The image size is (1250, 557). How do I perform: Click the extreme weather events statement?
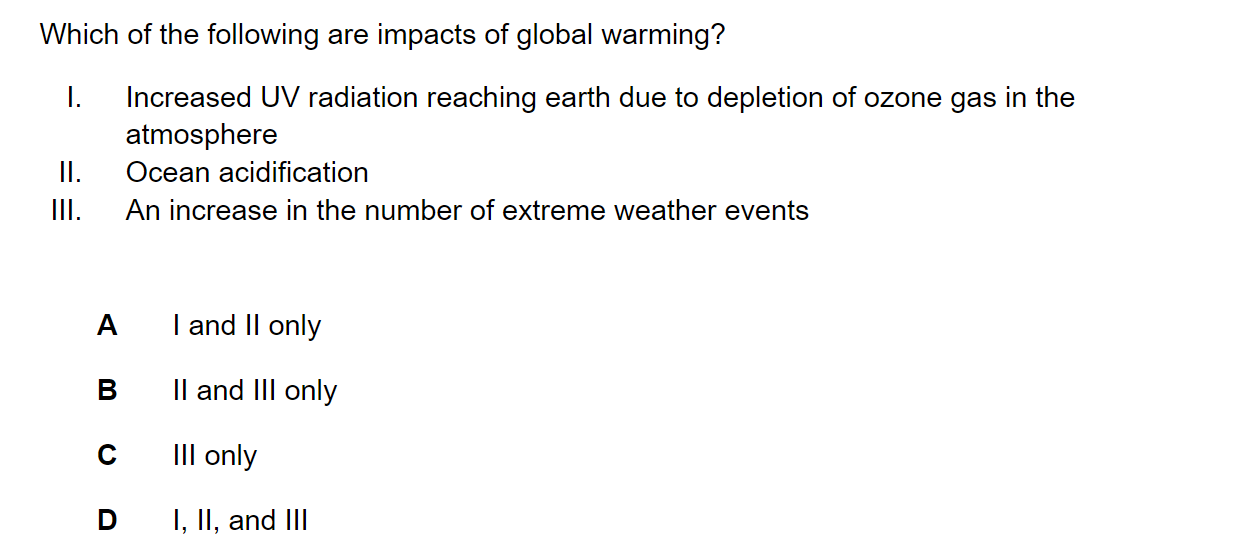(x=467, y=211)
